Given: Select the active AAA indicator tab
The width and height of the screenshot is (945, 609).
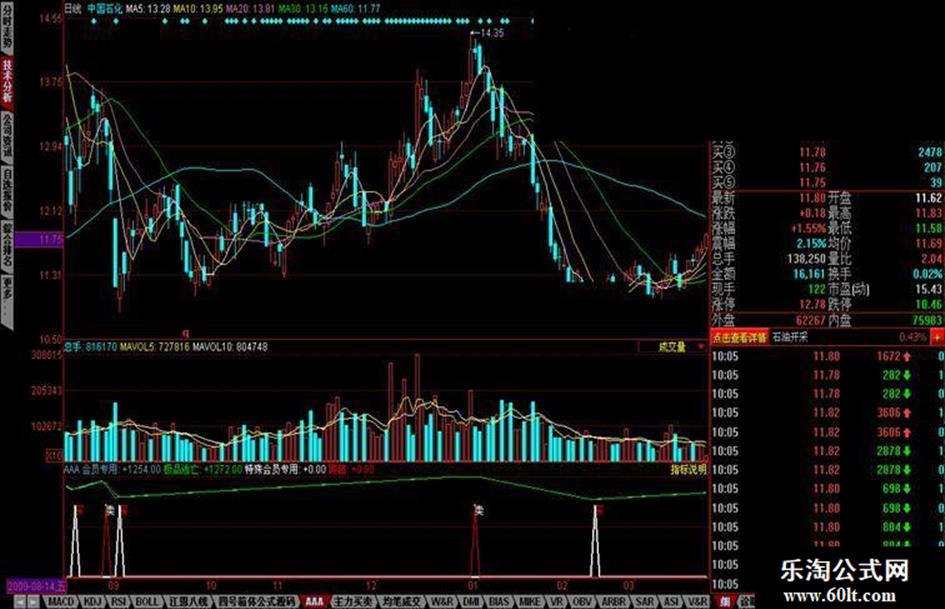Looking at the screenshot, I should pyautogui.click(x=314, y=602).
